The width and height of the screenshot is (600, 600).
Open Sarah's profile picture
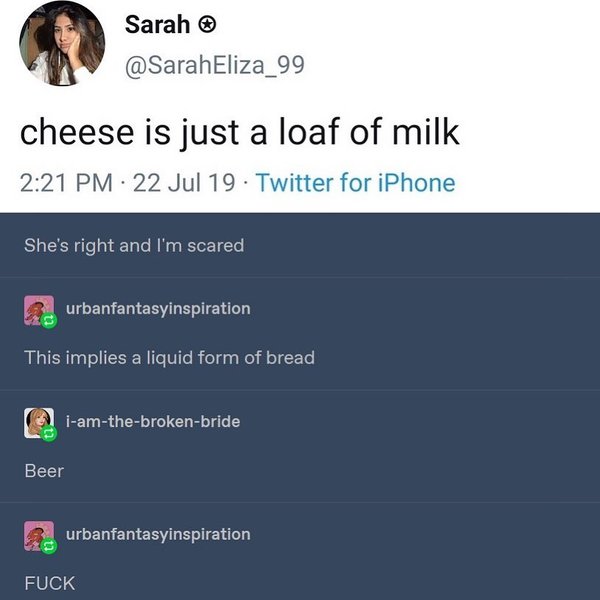pos(60,42)
